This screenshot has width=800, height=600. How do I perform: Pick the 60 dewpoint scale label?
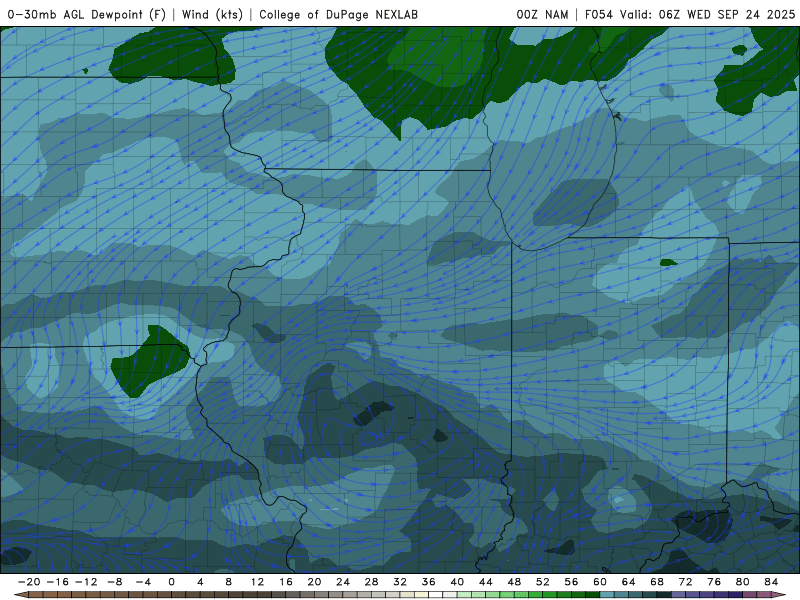coord(600,582)
